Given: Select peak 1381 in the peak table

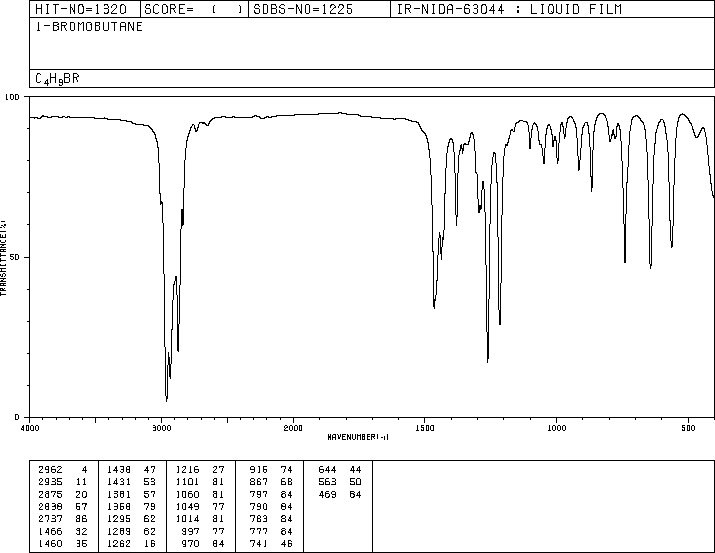Looking at the screenshot, I should pyautogui.click(x=119, y=495).
